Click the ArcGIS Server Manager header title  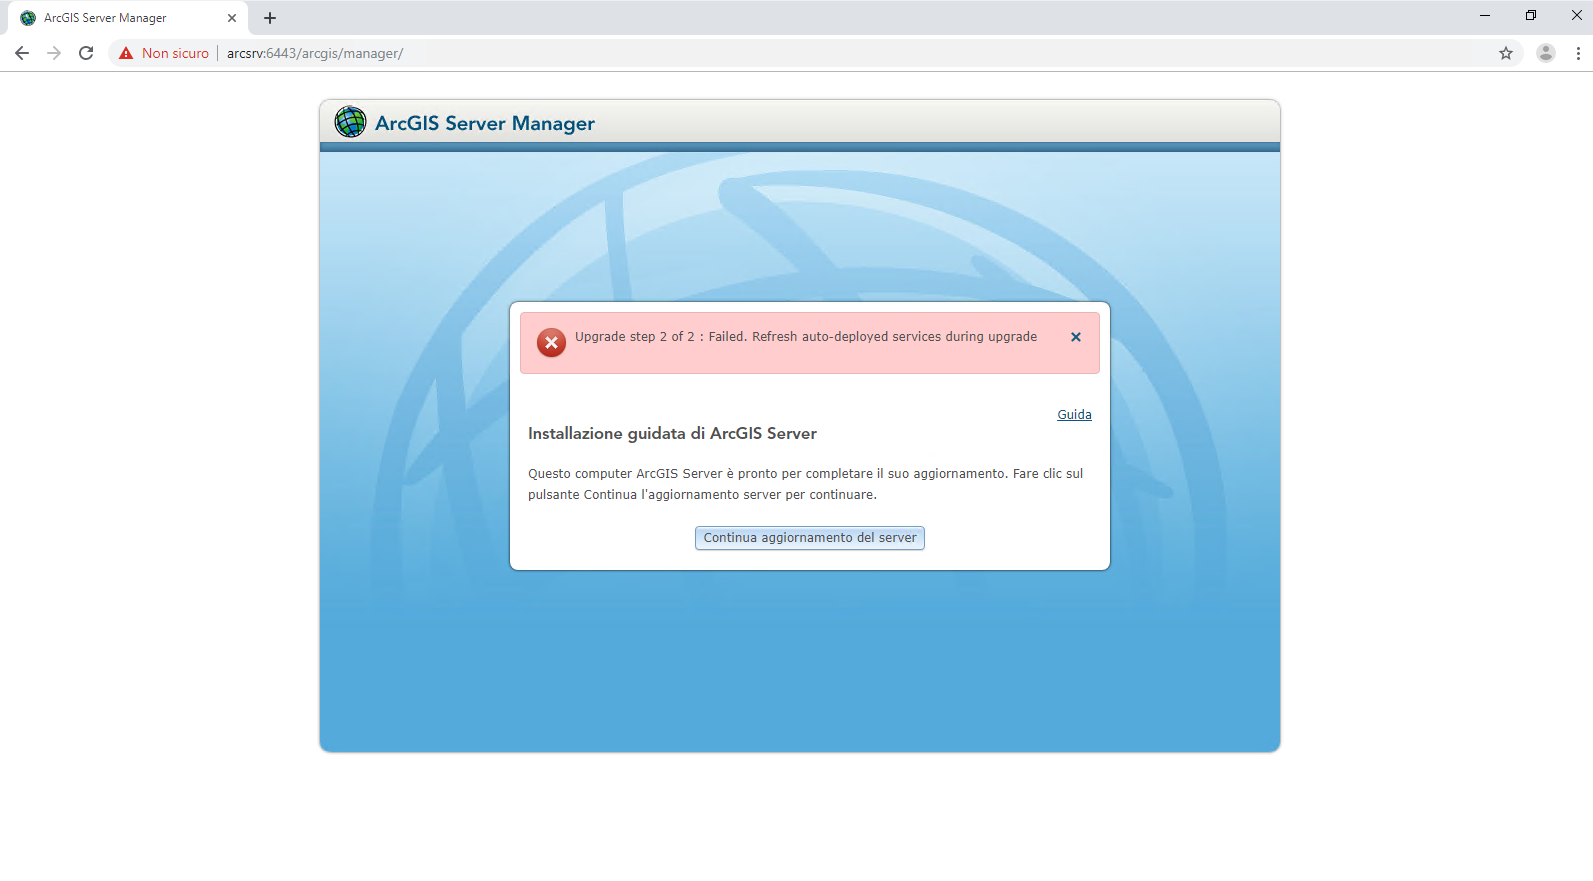pos(485,123)
